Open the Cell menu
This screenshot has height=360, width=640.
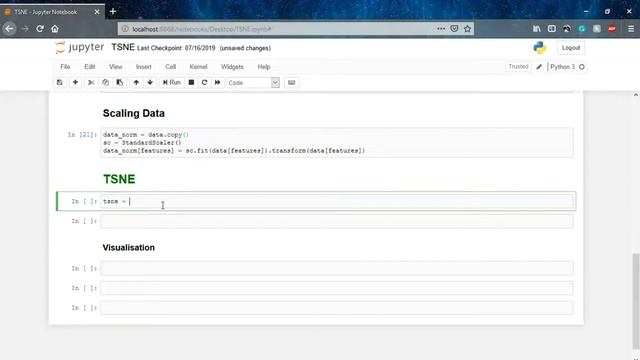point(171,67)
